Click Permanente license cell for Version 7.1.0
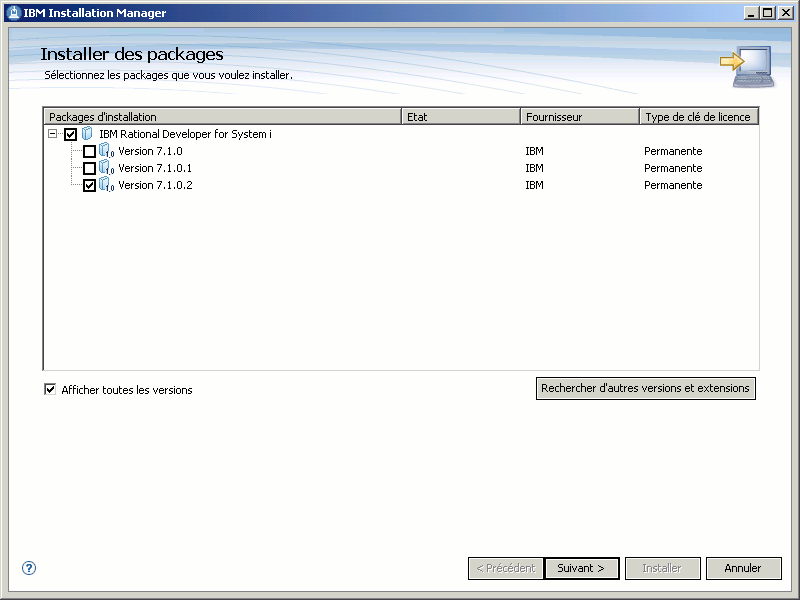The height and width of the screenshot is (600, 800). 673,151
